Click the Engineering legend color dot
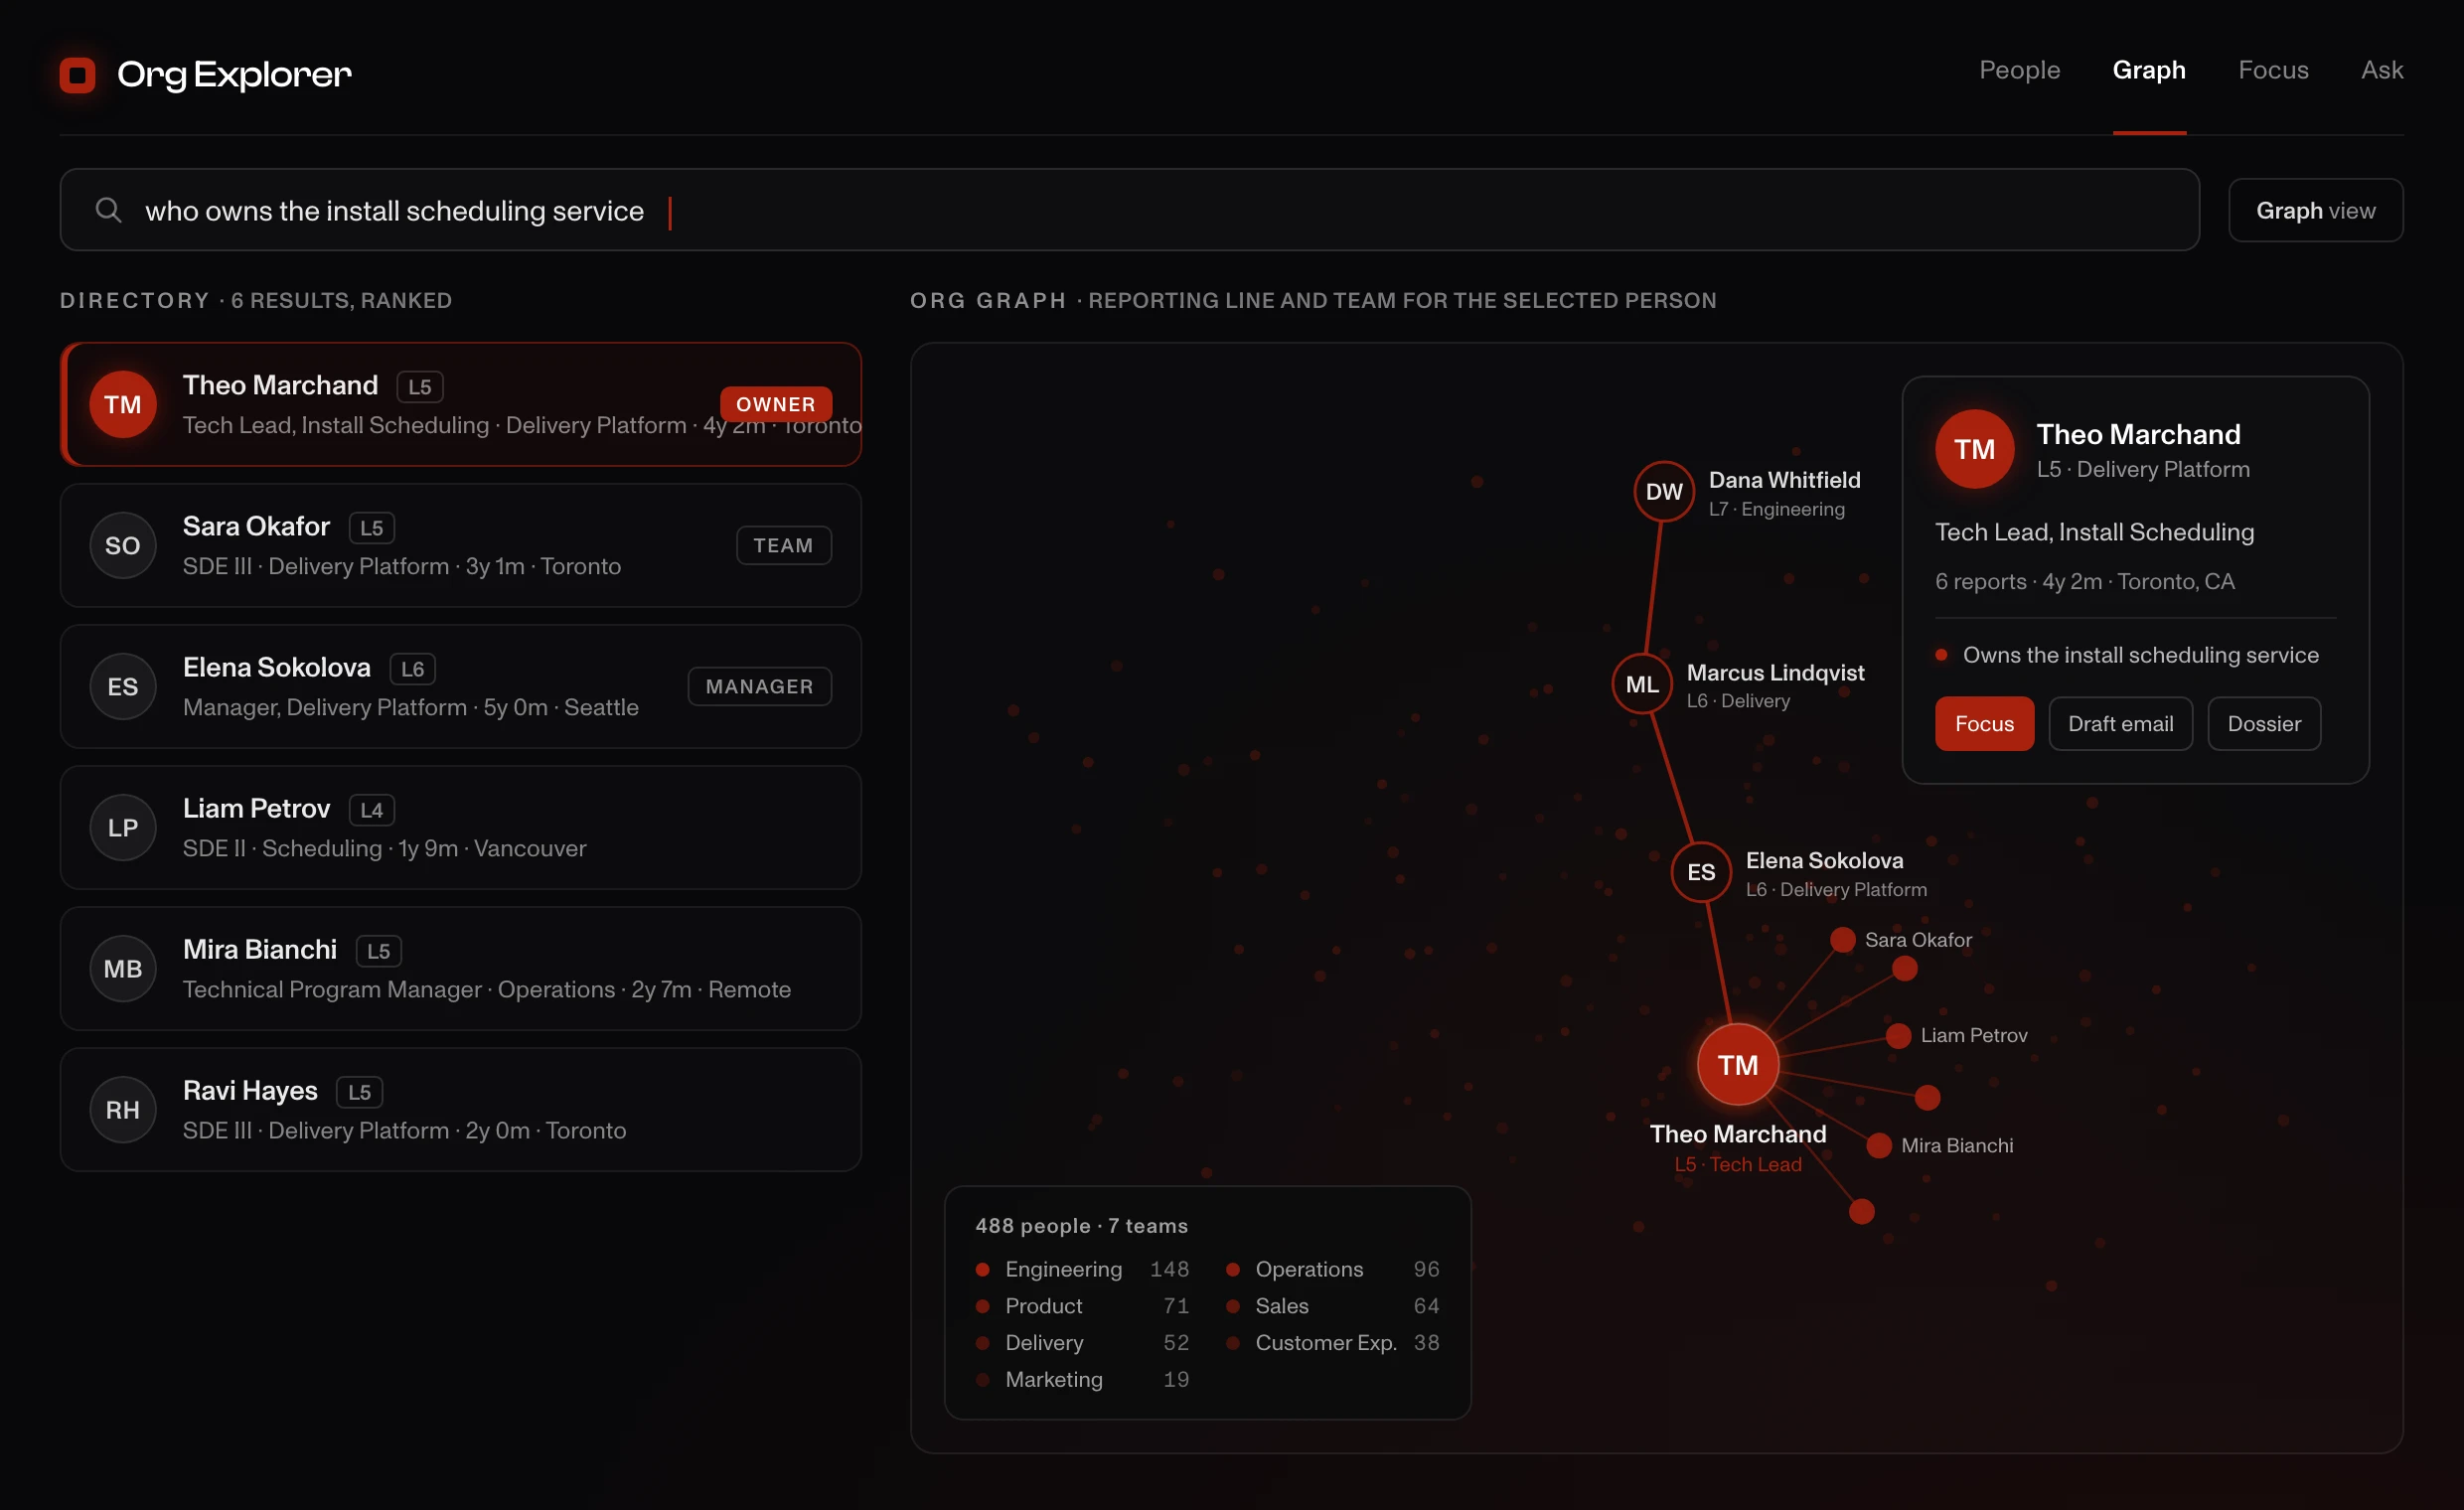The height and width of the screenshot is (1510, 2464). tap(982, 1269)
